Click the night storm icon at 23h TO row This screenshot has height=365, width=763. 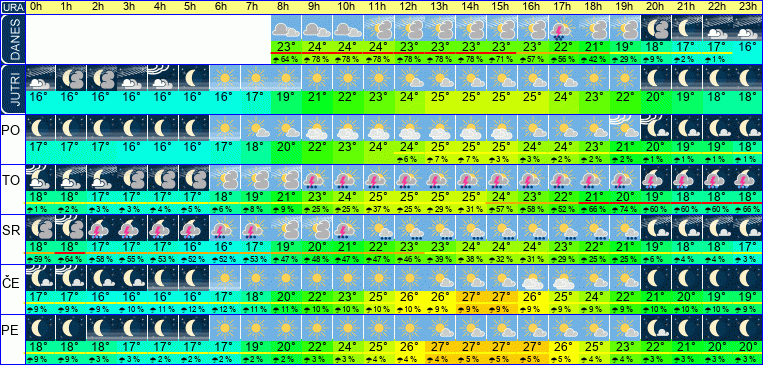pyautogui.click(x=747, y=178)
